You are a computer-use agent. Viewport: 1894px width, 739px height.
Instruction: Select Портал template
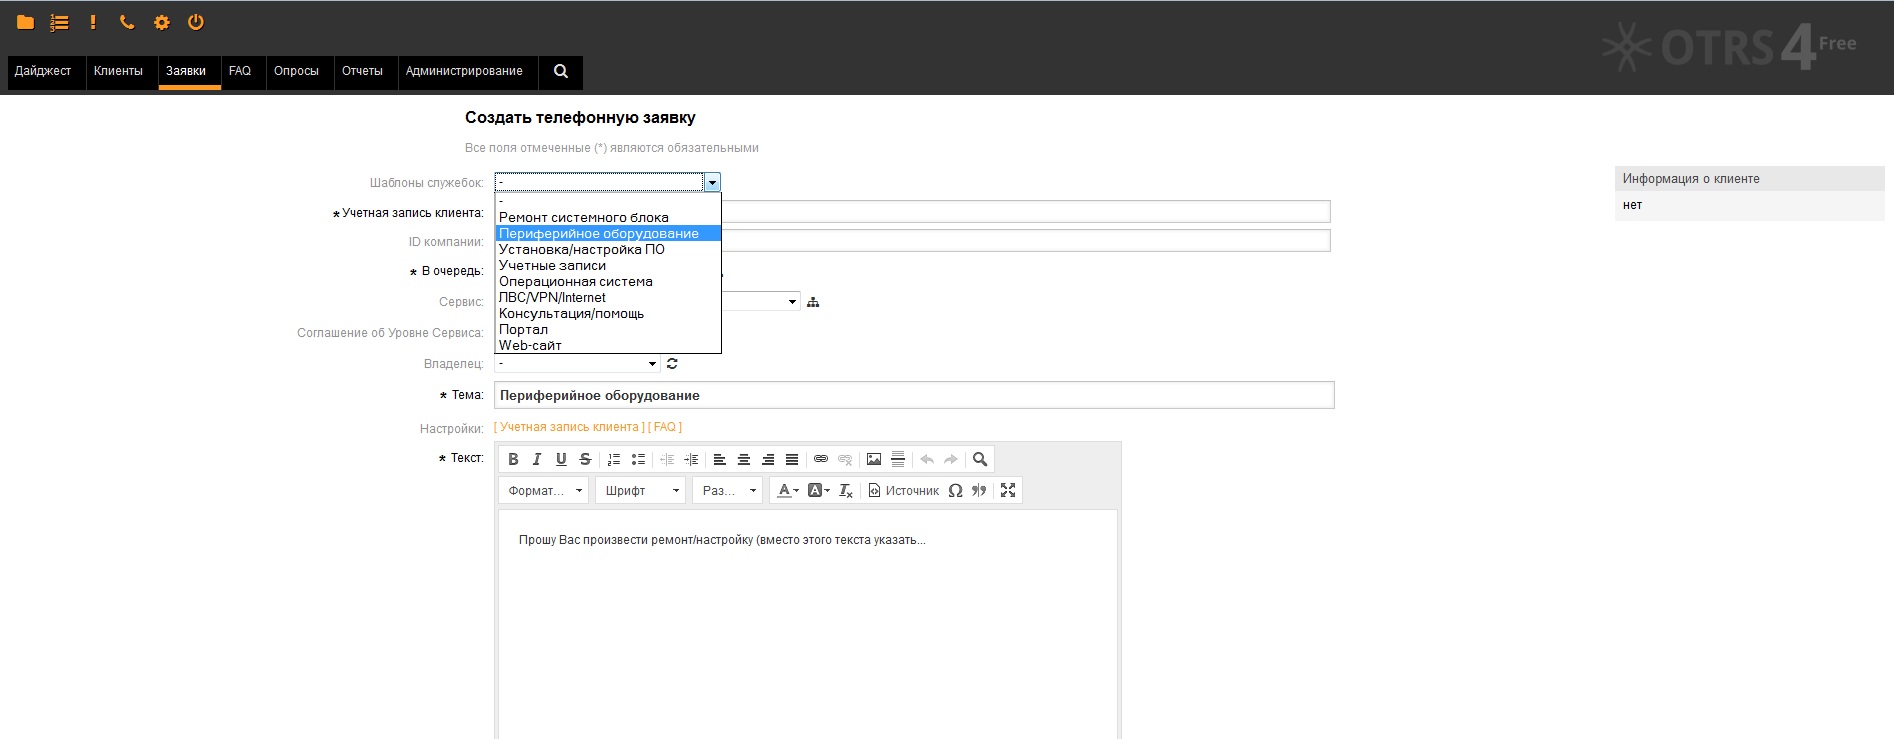[x=608, y=329]
